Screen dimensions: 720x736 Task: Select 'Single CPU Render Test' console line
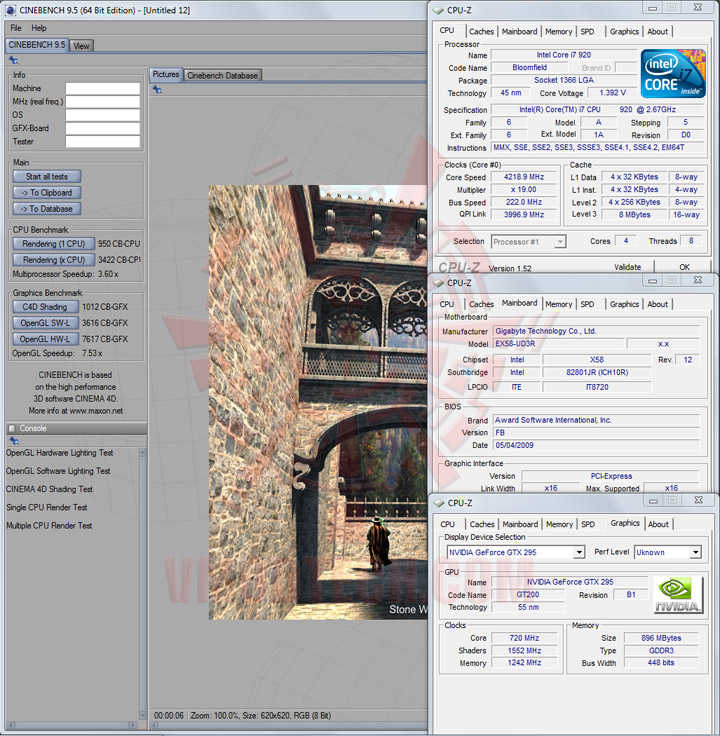[x=46, y=507]
